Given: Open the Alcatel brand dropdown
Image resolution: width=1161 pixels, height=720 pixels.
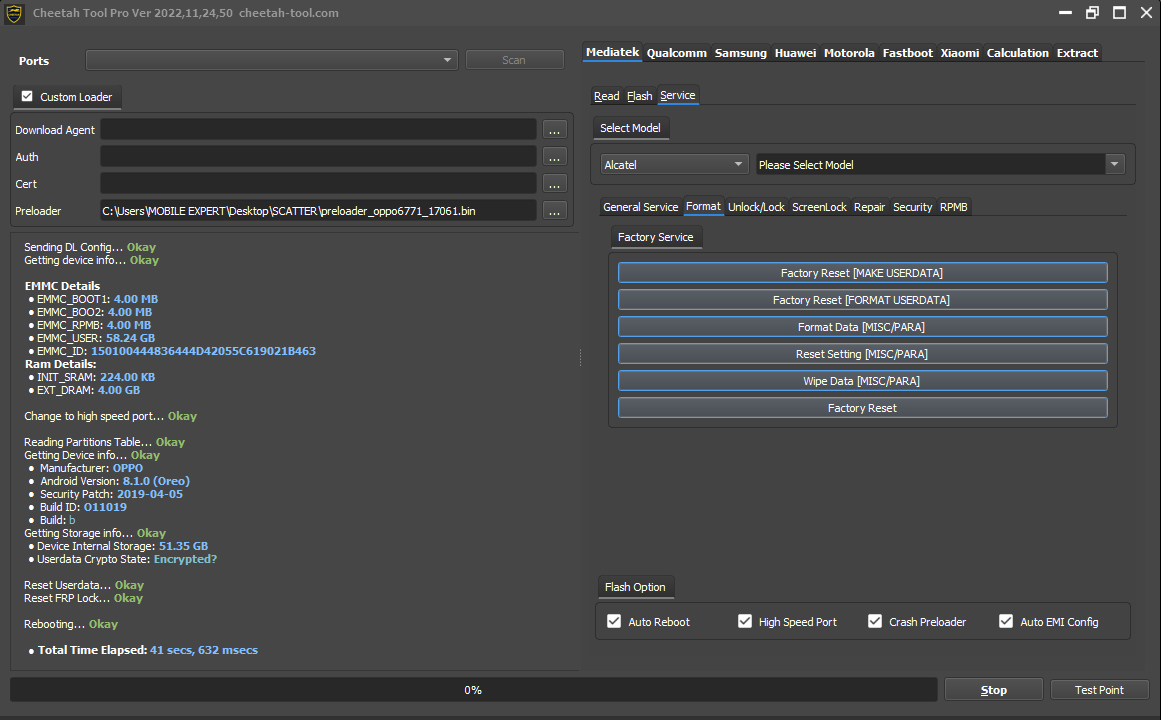Looking at the screenshot, I should 674,164.
